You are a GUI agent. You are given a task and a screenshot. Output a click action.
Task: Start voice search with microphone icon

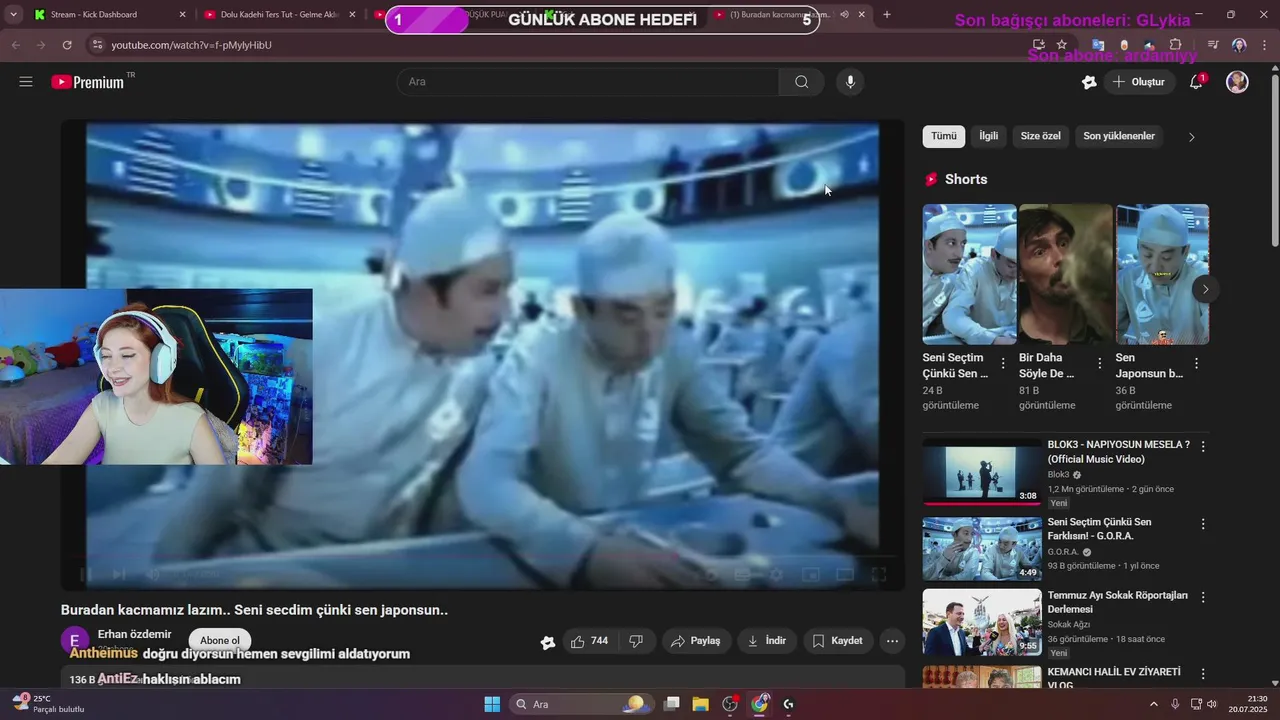850,82
